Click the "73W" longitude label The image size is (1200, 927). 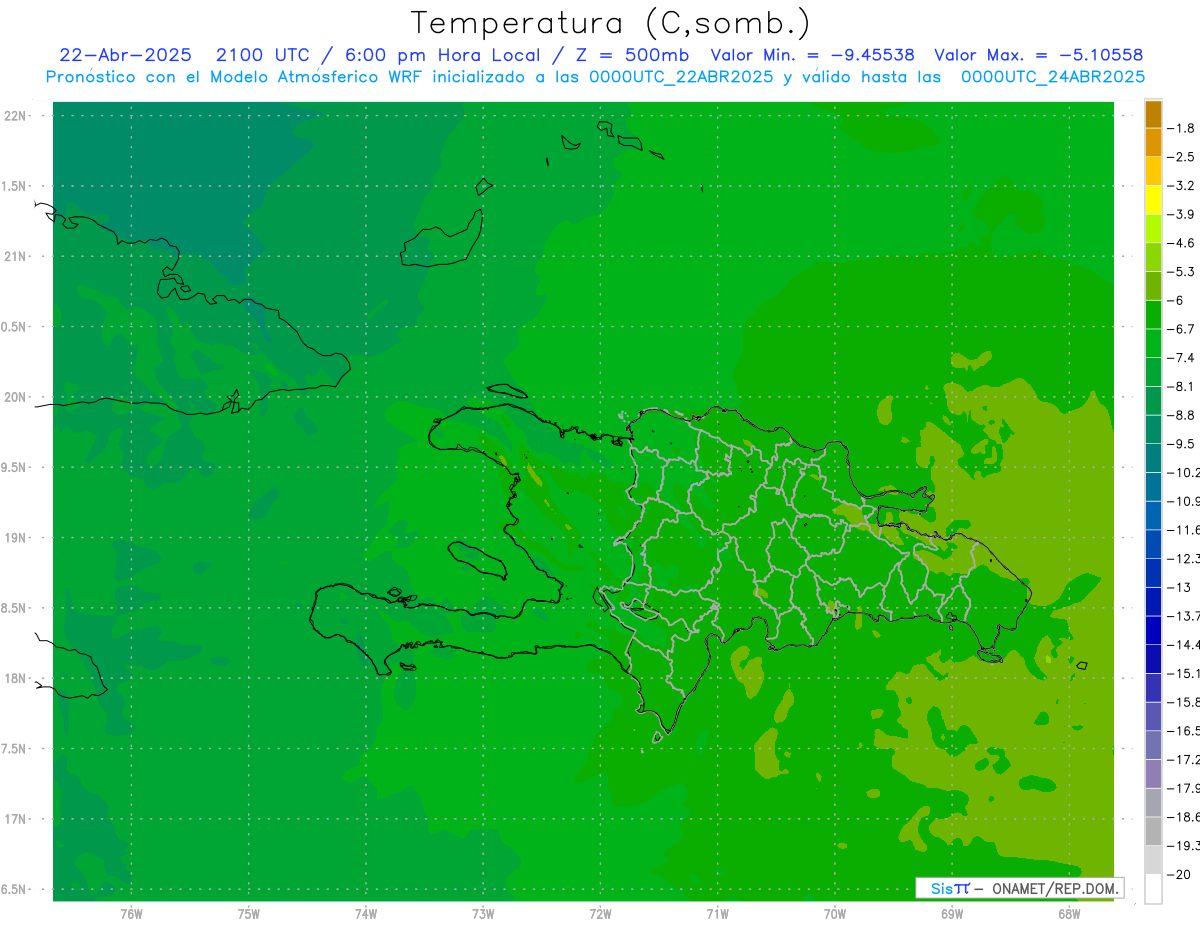click(483, 914)
